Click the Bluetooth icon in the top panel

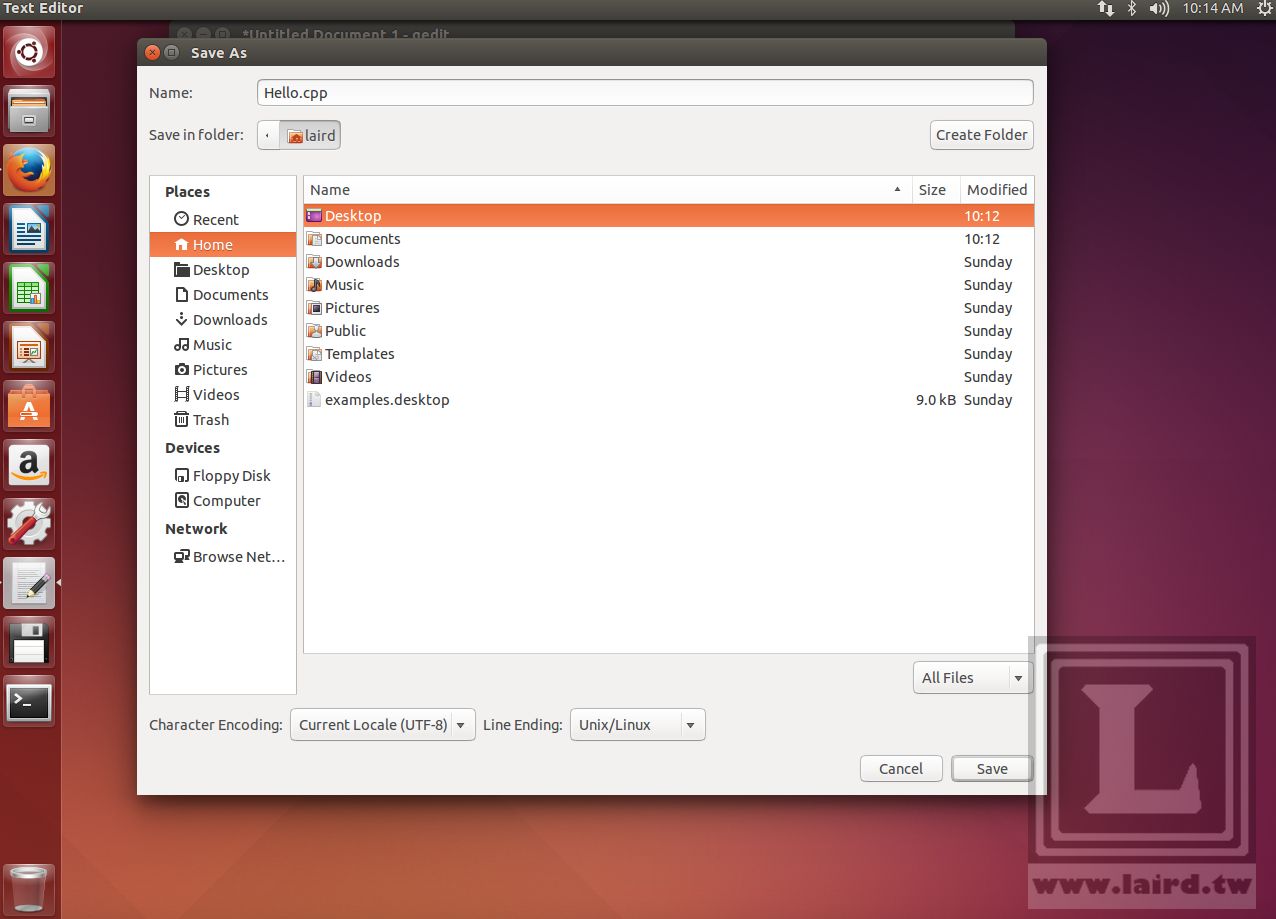click(1130, 9)
